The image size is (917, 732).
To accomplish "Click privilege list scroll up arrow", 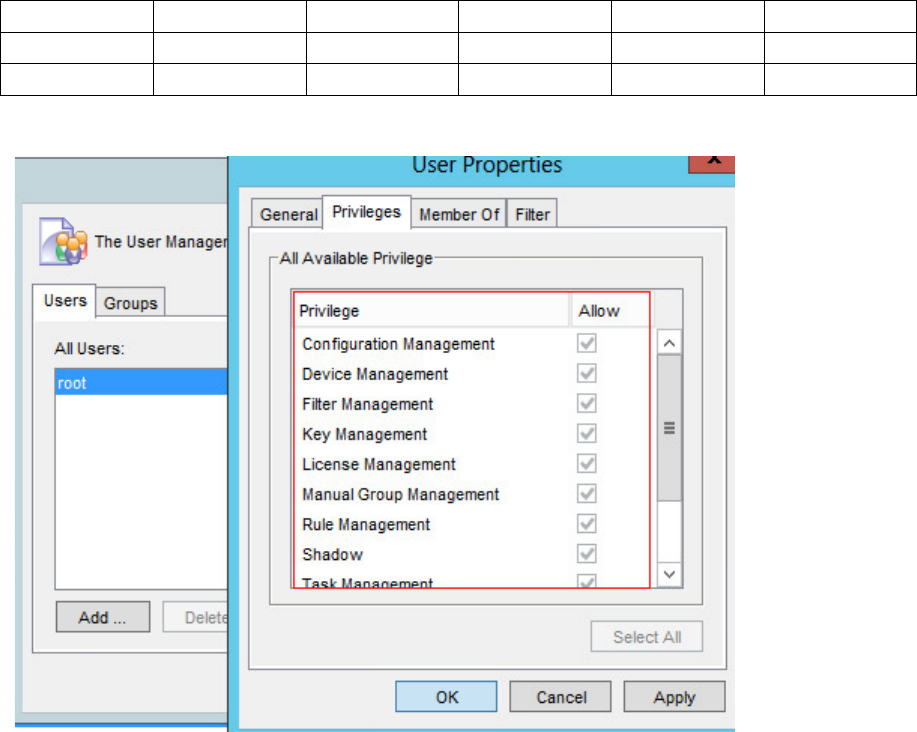I will click(x=670, y=343).
